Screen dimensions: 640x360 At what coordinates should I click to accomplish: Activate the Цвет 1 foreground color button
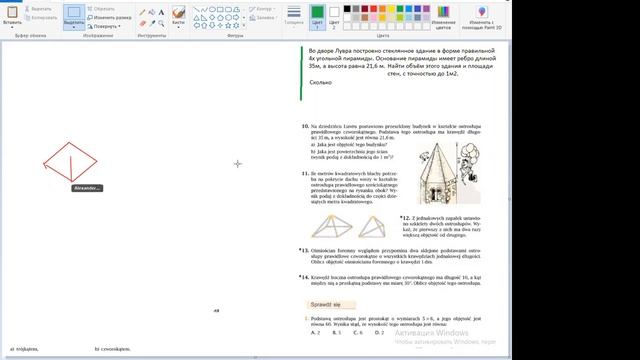(x=317, y=18)
